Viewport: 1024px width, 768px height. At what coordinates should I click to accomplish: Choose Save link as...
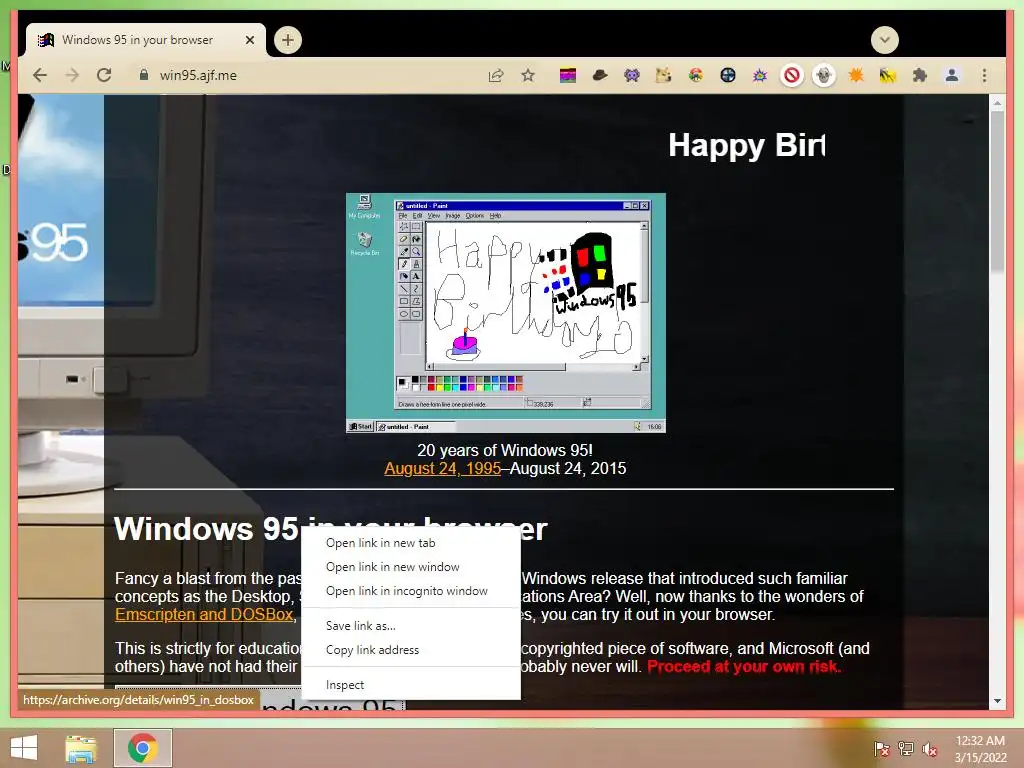[411, 626]
